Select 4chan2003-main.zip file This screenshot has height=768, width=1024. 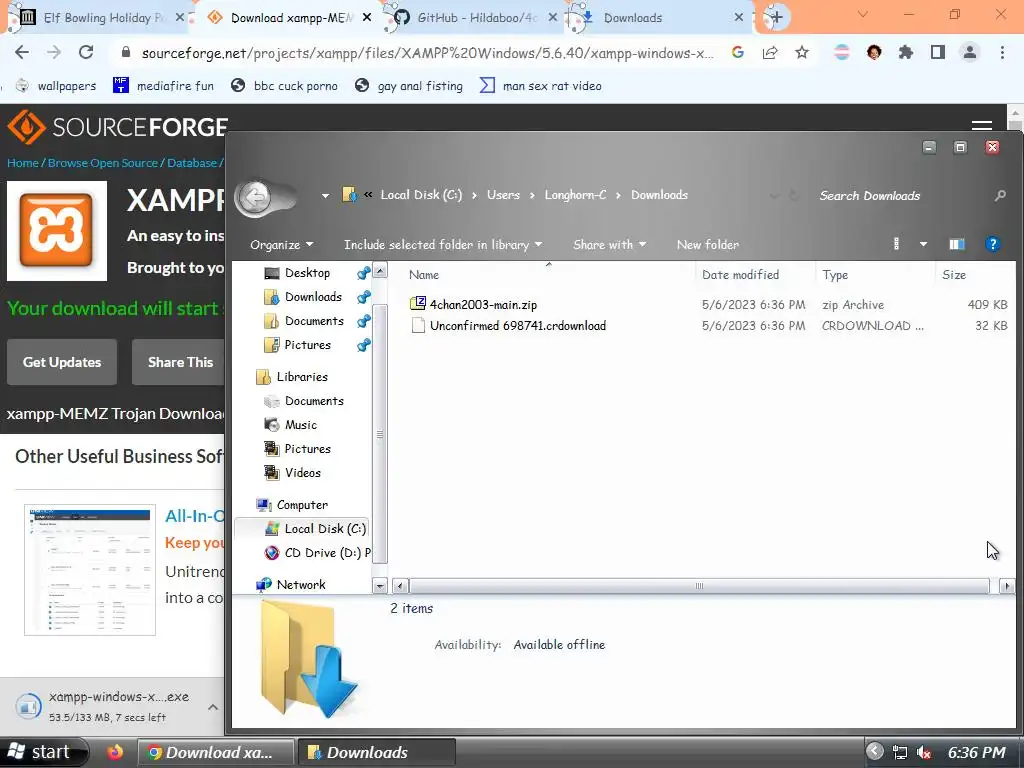click(483, 304)
